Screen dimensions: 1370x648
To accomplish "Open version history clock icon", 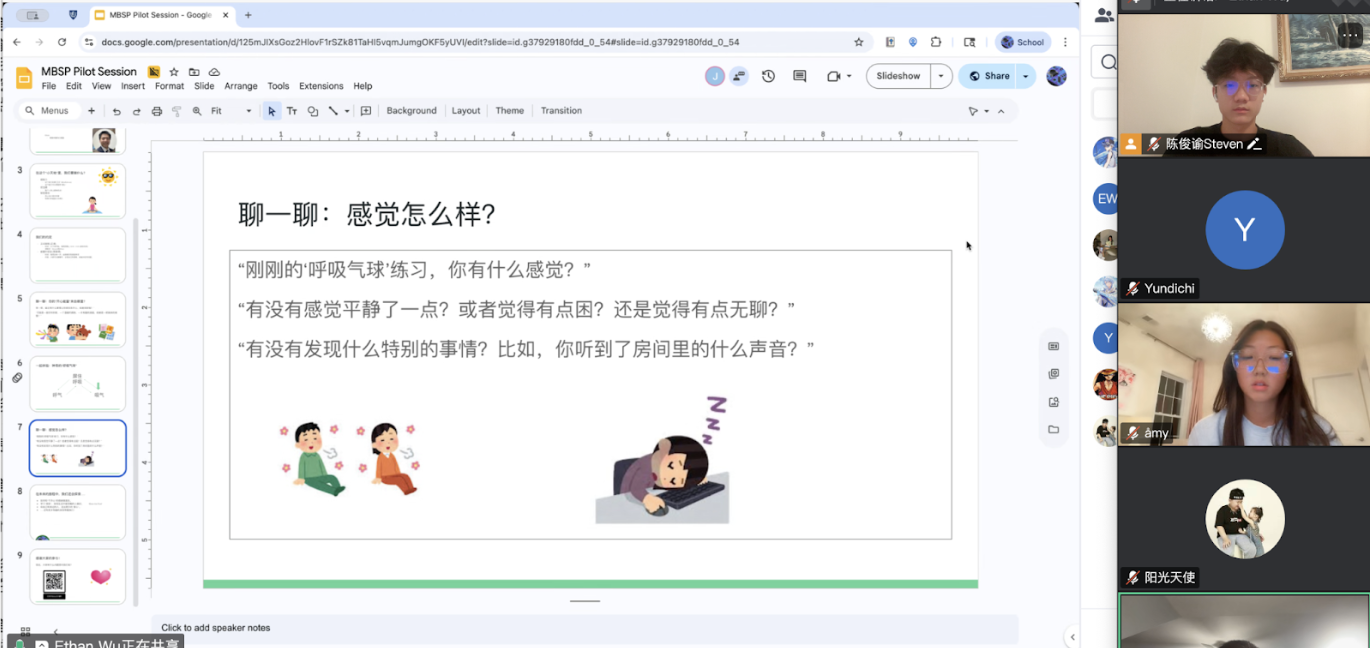I will click(x=768, y=76).
